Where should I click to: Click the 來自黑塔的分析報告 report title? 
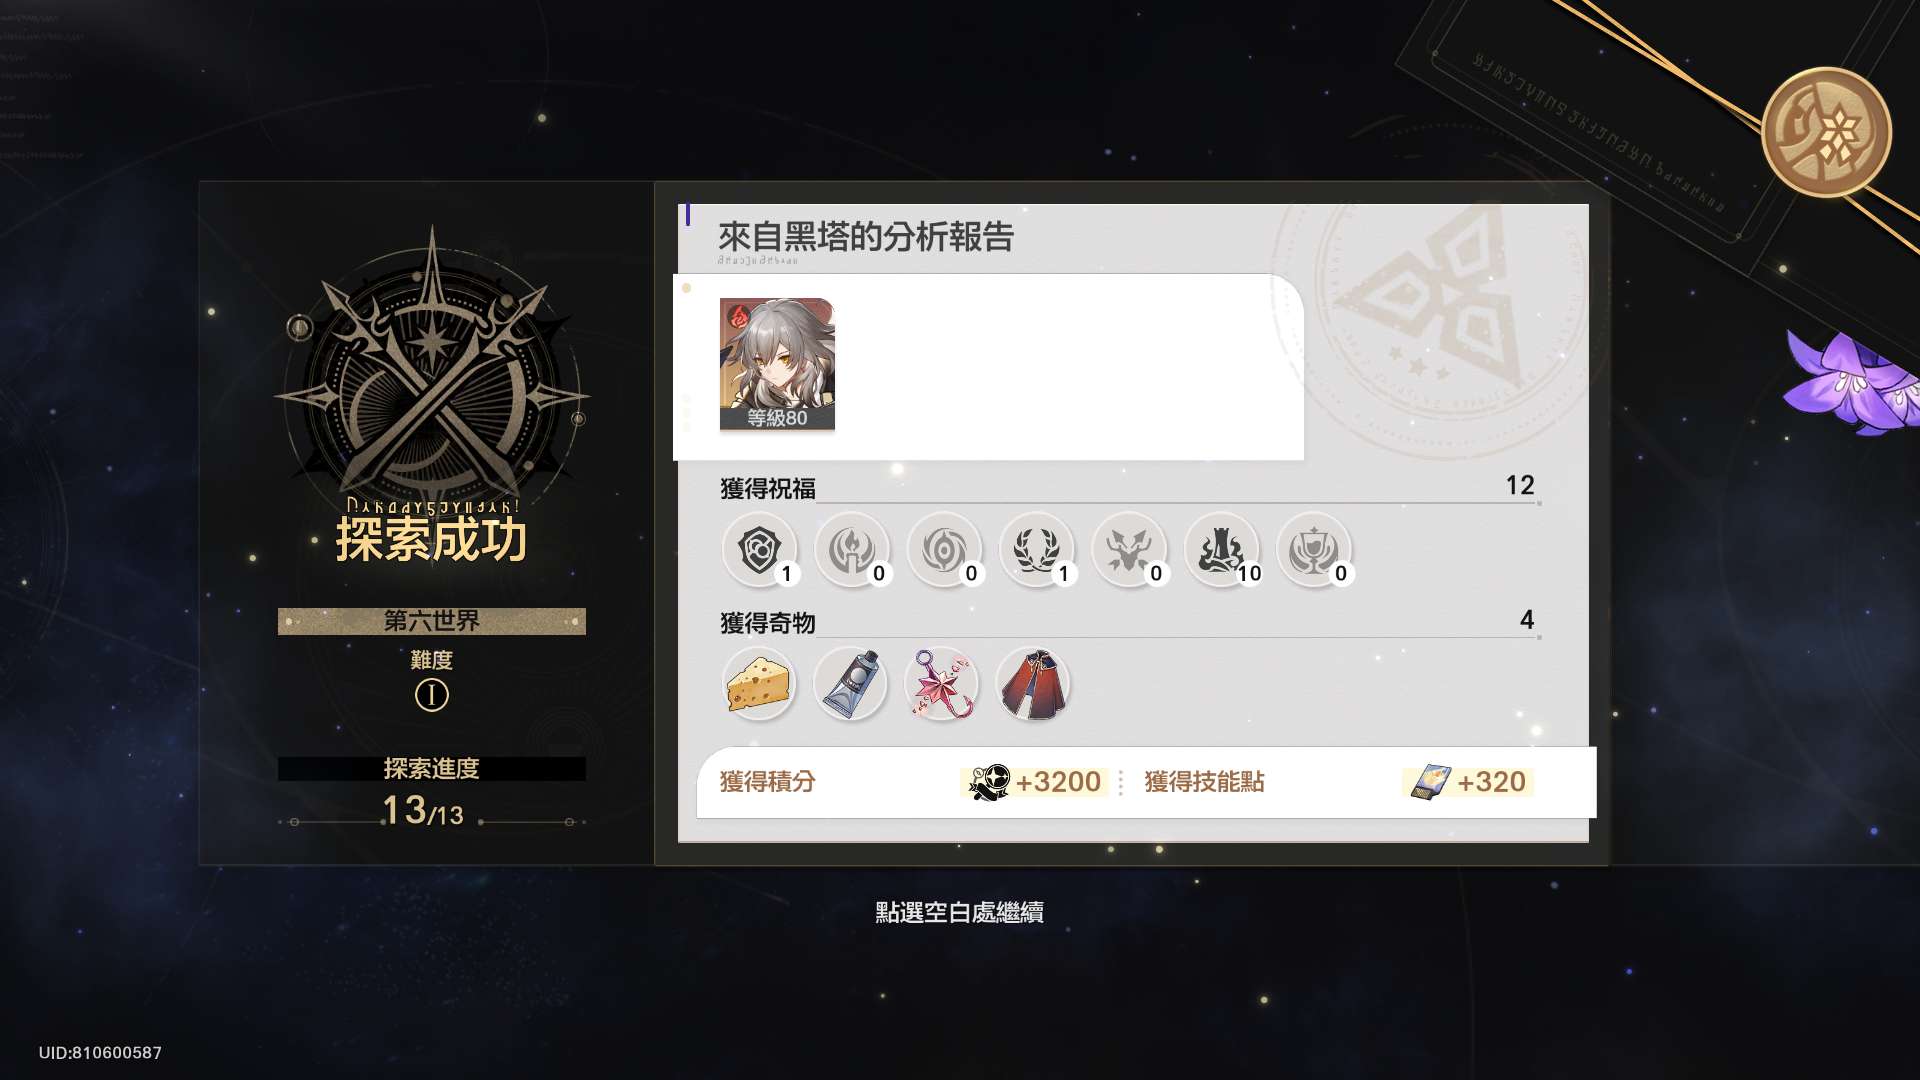pyautogui.click(x=866, y=237)
